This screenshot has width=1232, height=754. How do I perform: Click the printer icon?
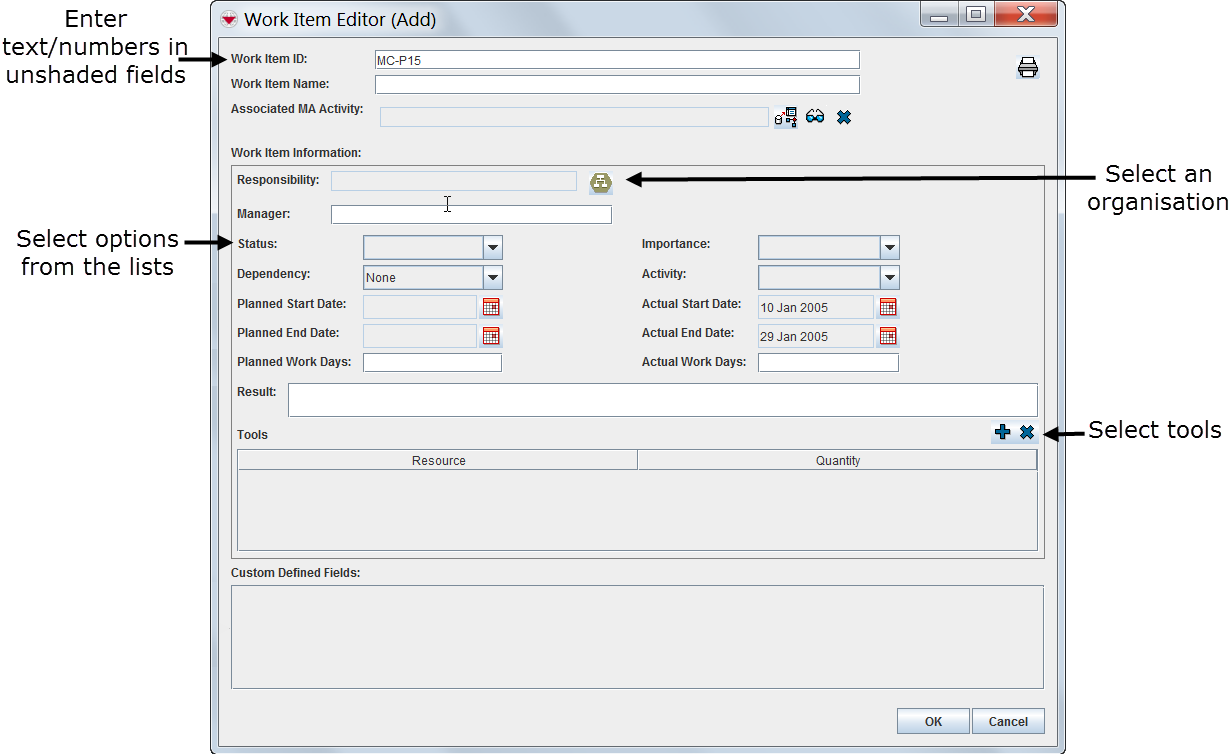pos(1027,68)
